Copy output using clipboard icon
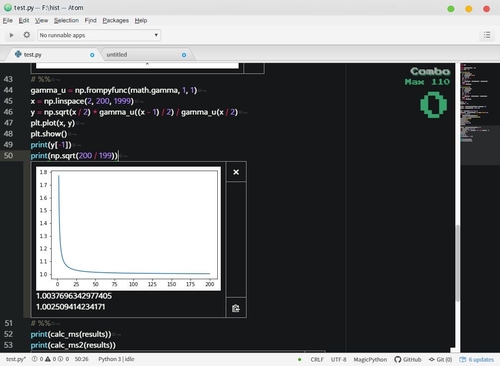 pyautogui.click(x=236, y=308)
